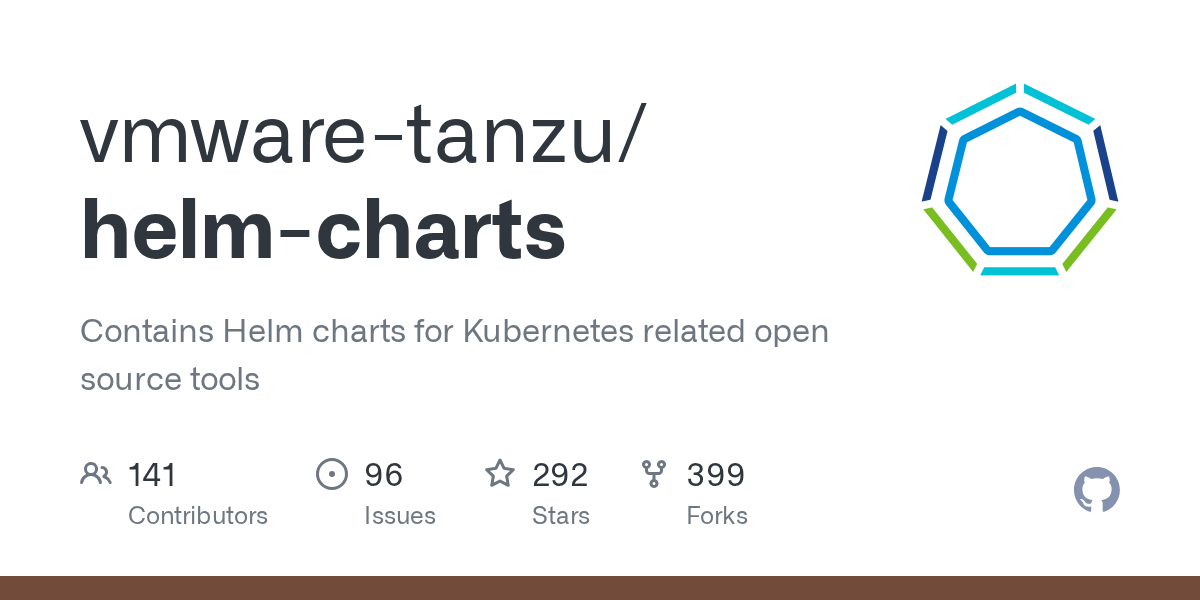Viewport: 1200px width, 600px height.
Task: Click the VMware Tanzu heptagon logo
Action: pyautogui.click(x=1019, y=180)
